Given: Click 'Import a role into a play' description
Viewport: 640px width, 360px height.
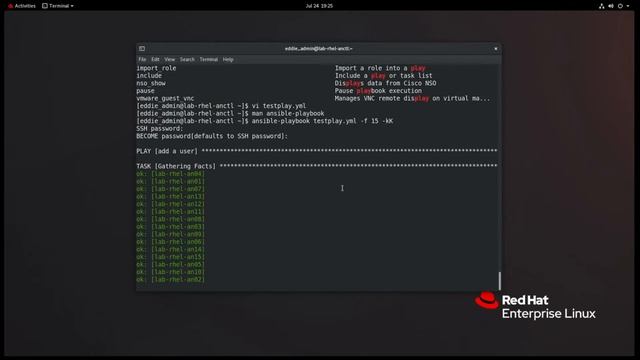Looking at the screenshot, I should [x=380, y=68].
